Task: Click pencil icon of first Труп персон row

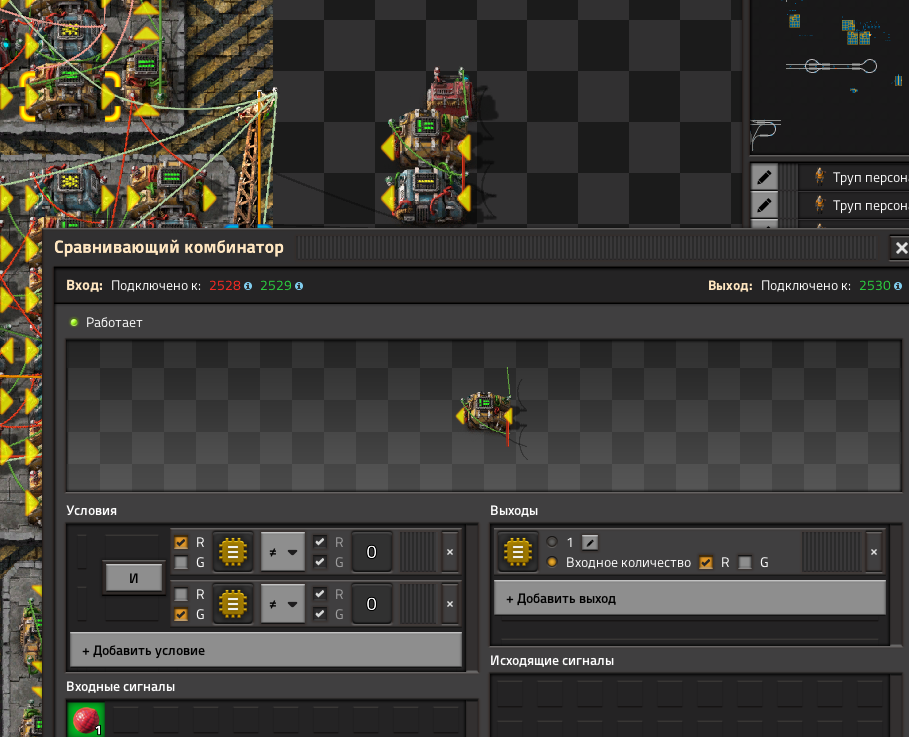Action: pos(764,177)
